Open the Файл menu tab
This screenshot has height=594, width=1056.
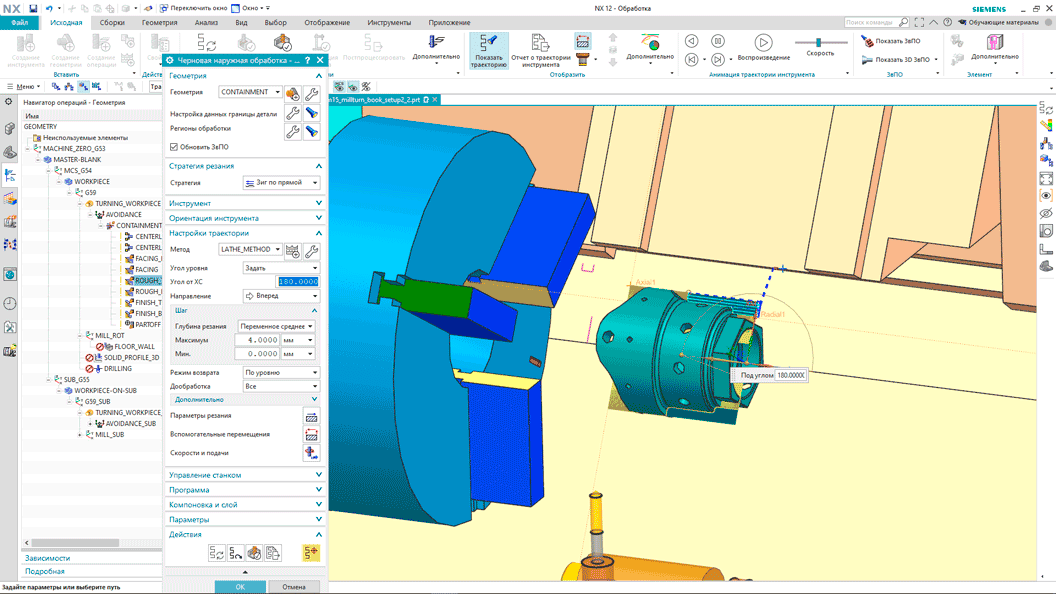point(20,22)
